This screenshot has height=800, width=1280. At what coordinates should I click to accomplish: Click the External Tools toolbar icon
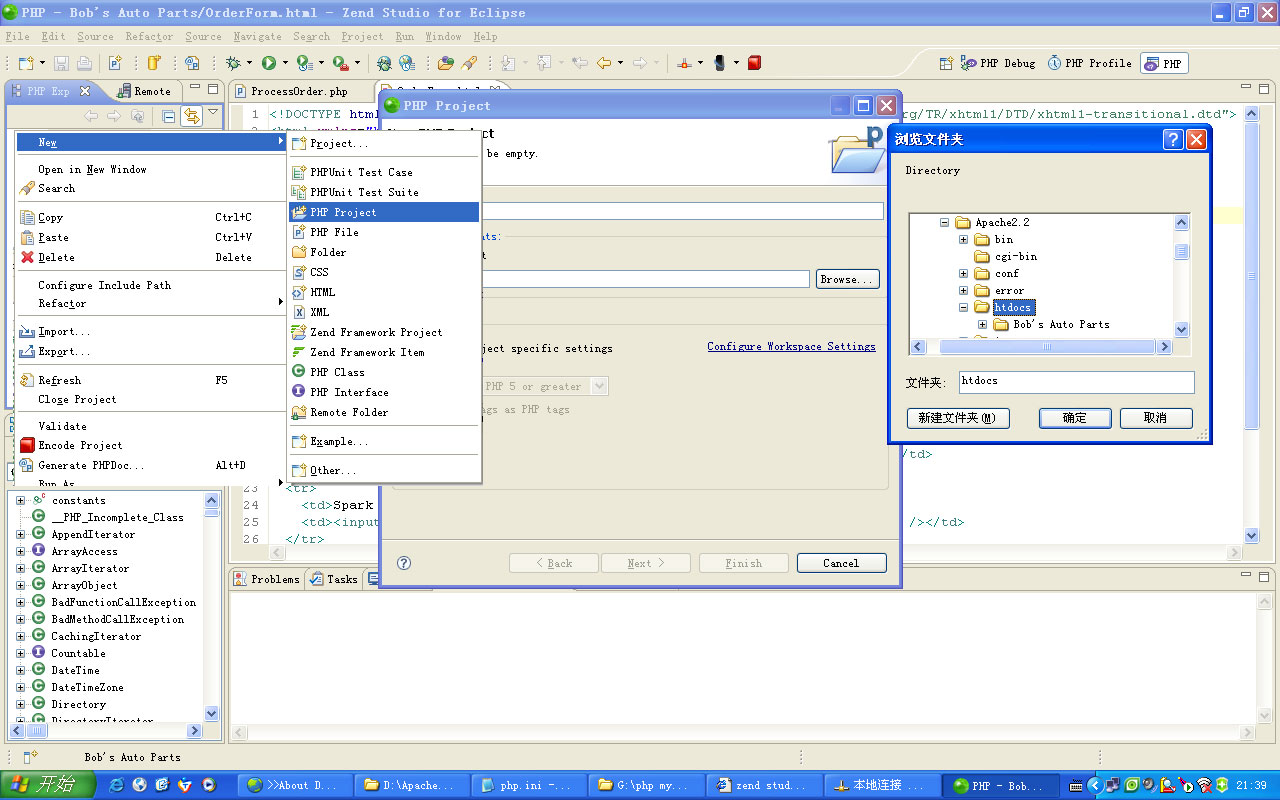click(x=340, y=63)
